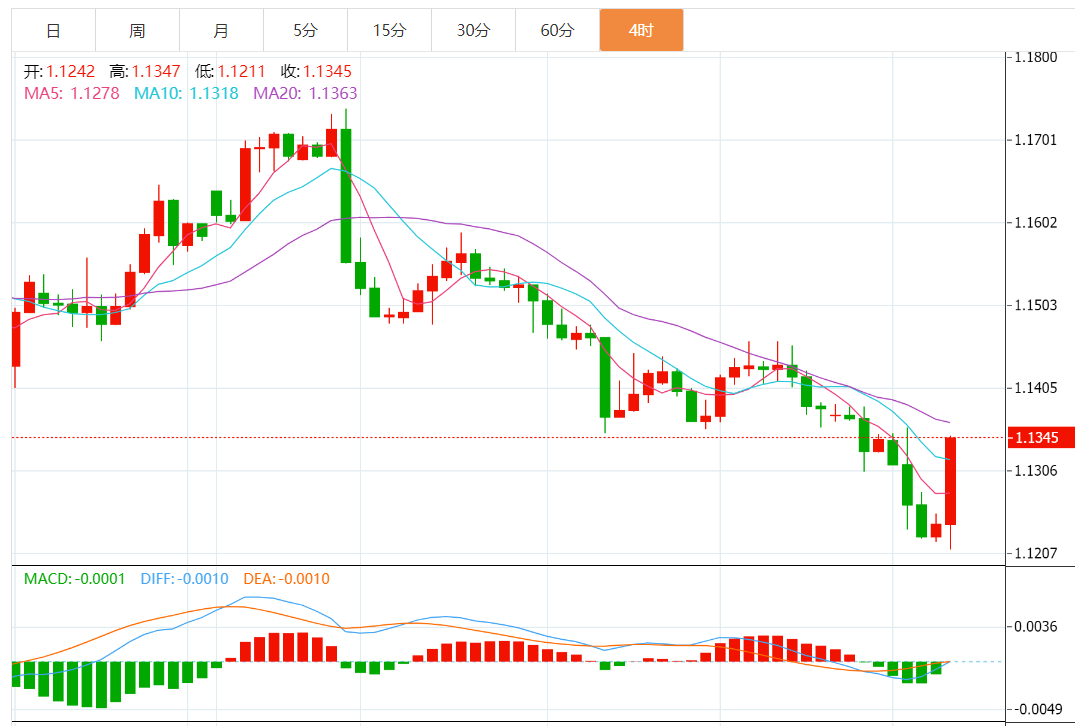Switch to the 月 monthly chart tab
This screenshot has height=726, width=1075.
[221, 30]
